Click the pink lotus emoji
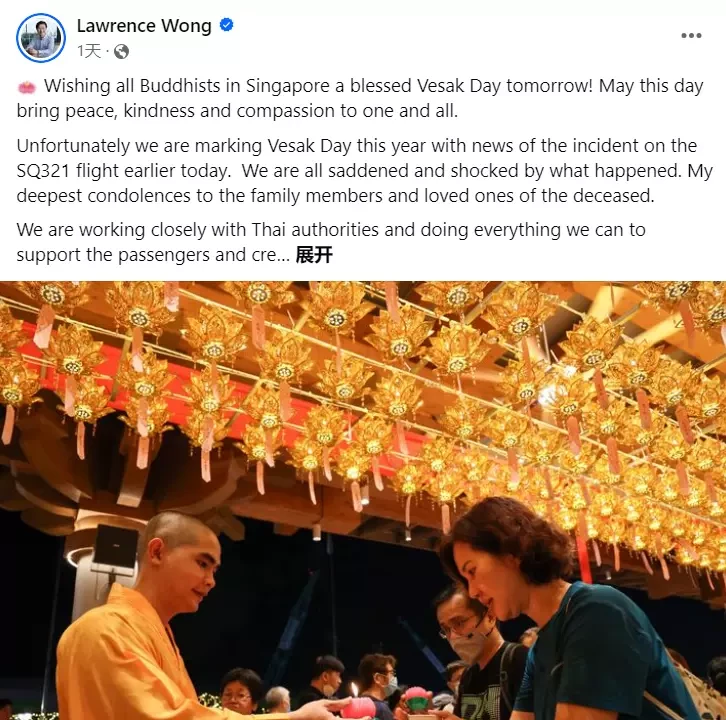726x720 pixels. coord(26,87)
